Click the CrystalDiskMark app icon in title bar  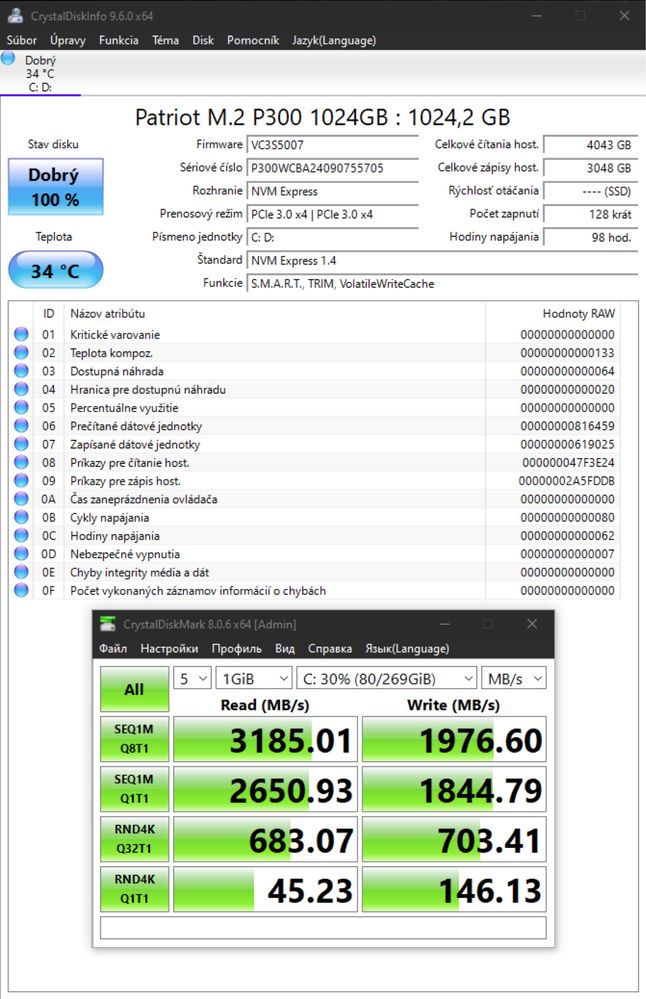tap(108, 624)
